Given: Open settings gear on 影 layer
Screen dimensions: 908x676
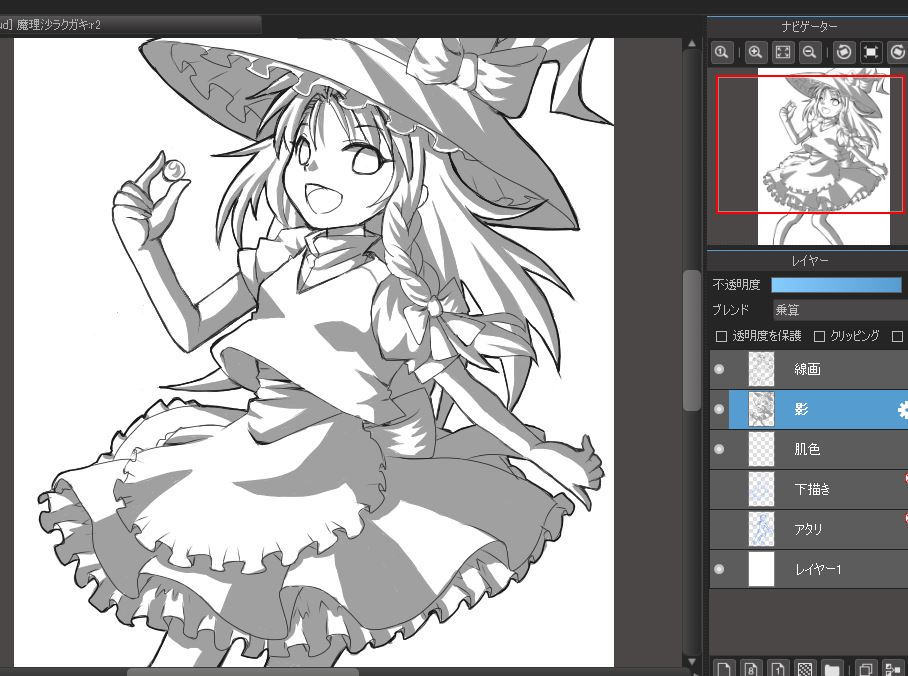Looking at the screenshot, I should [903, 410].
